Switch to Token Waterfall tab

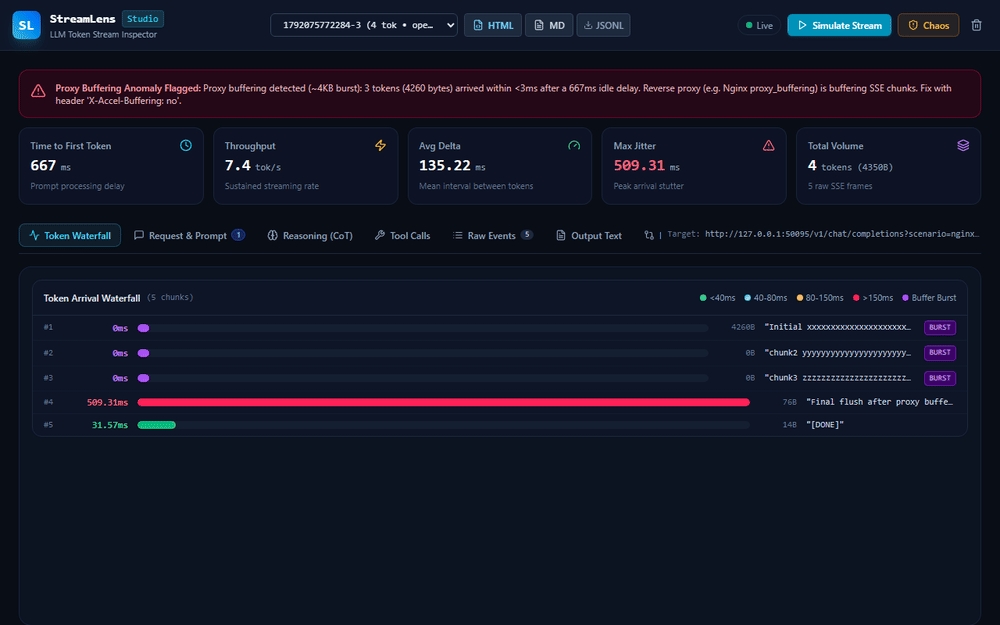click(x=70, y=235)
